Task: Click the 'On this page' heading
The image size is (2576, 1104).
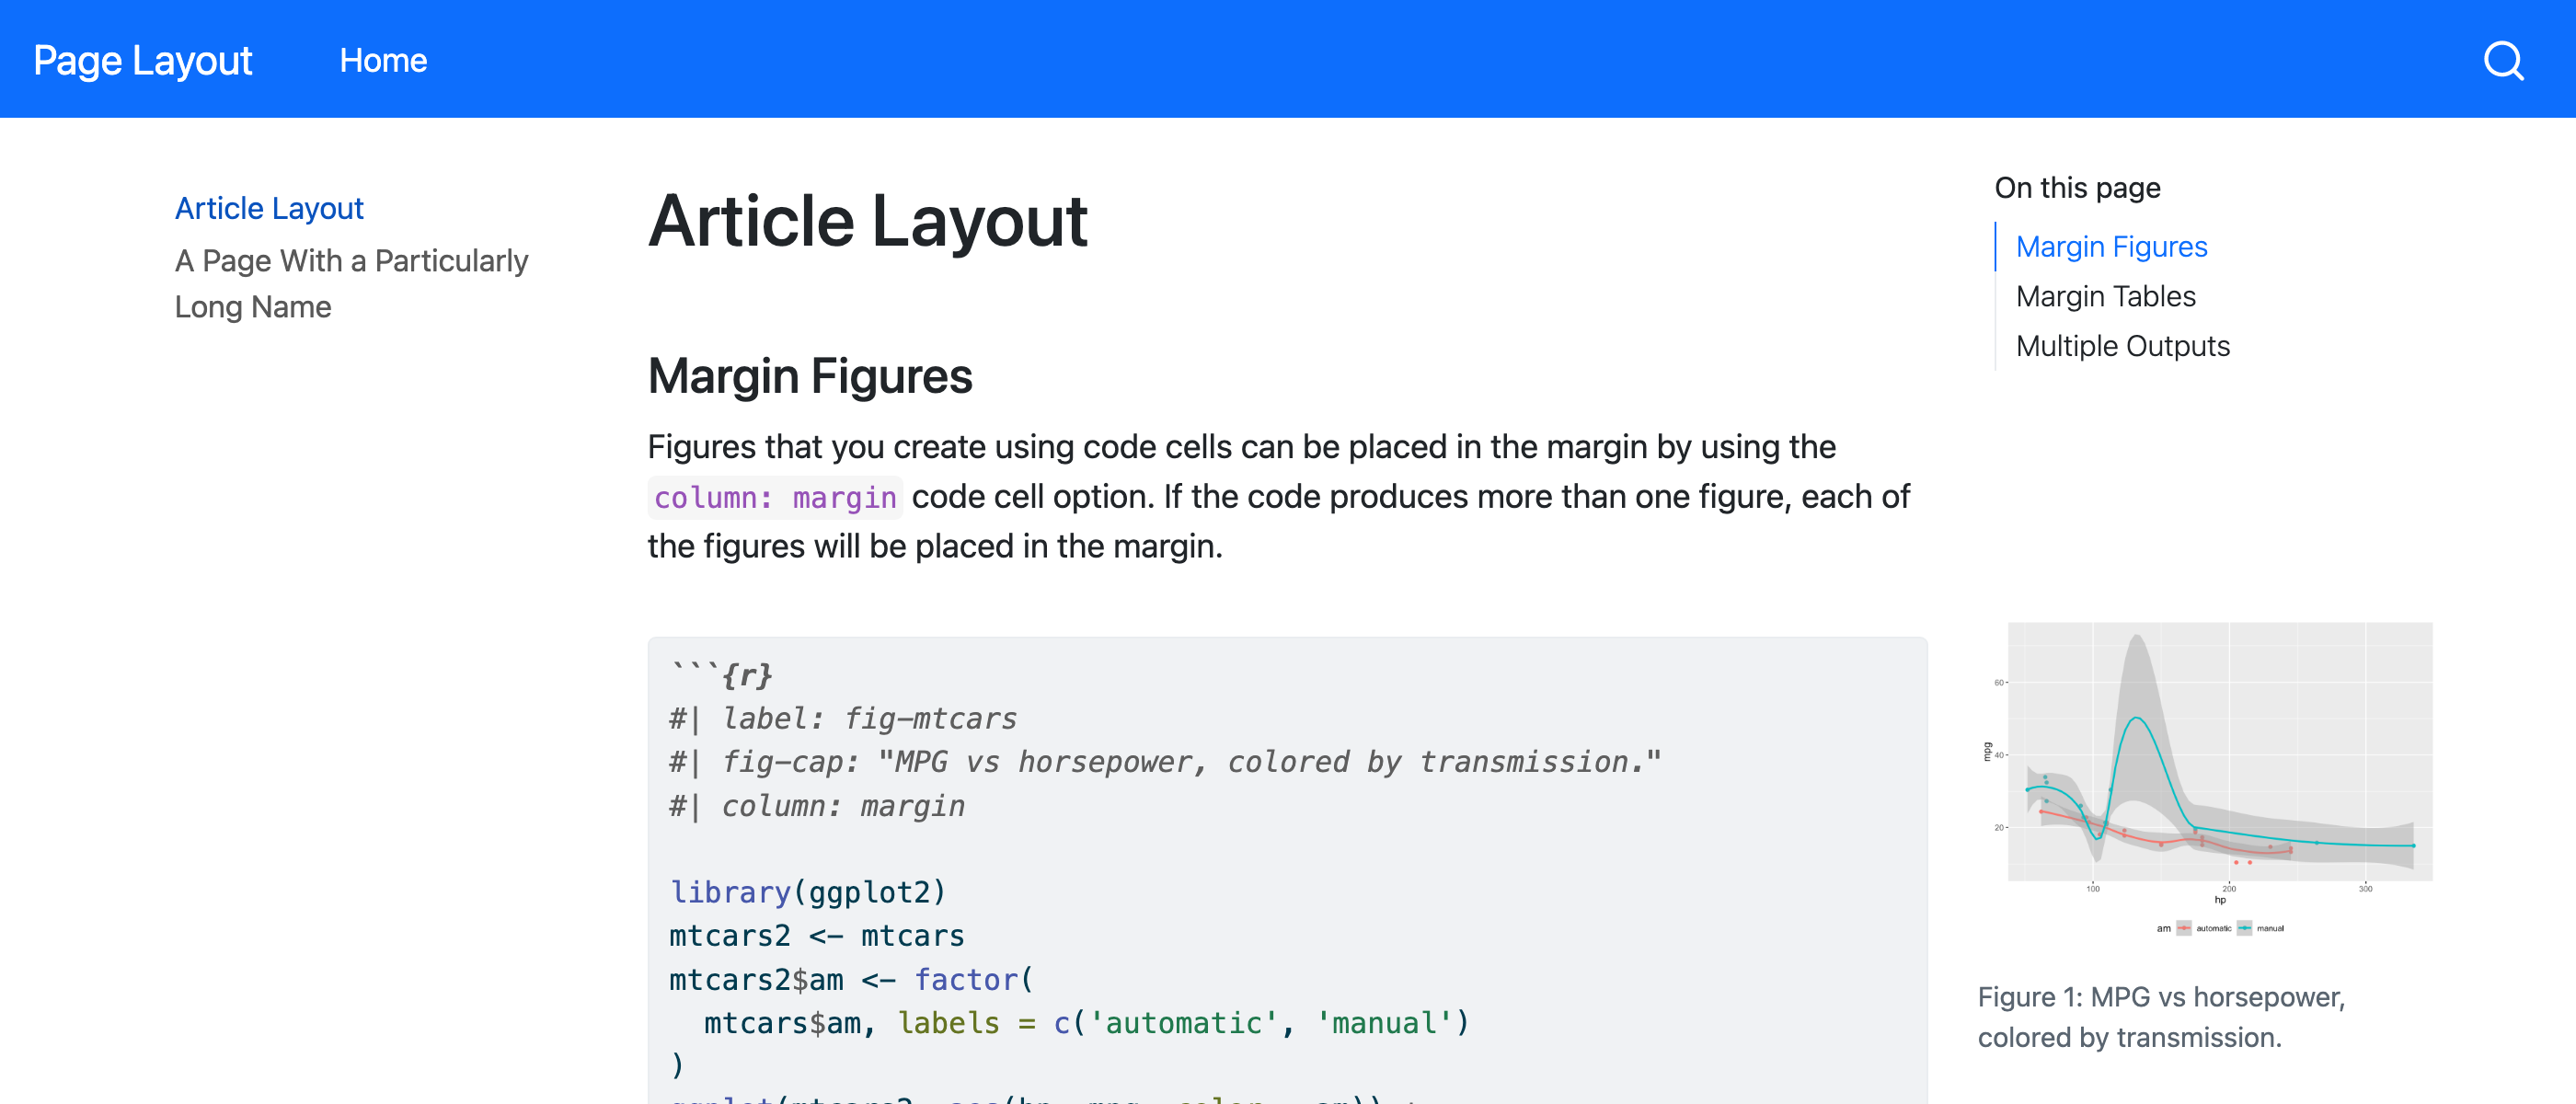Action: click(2077, 187)
